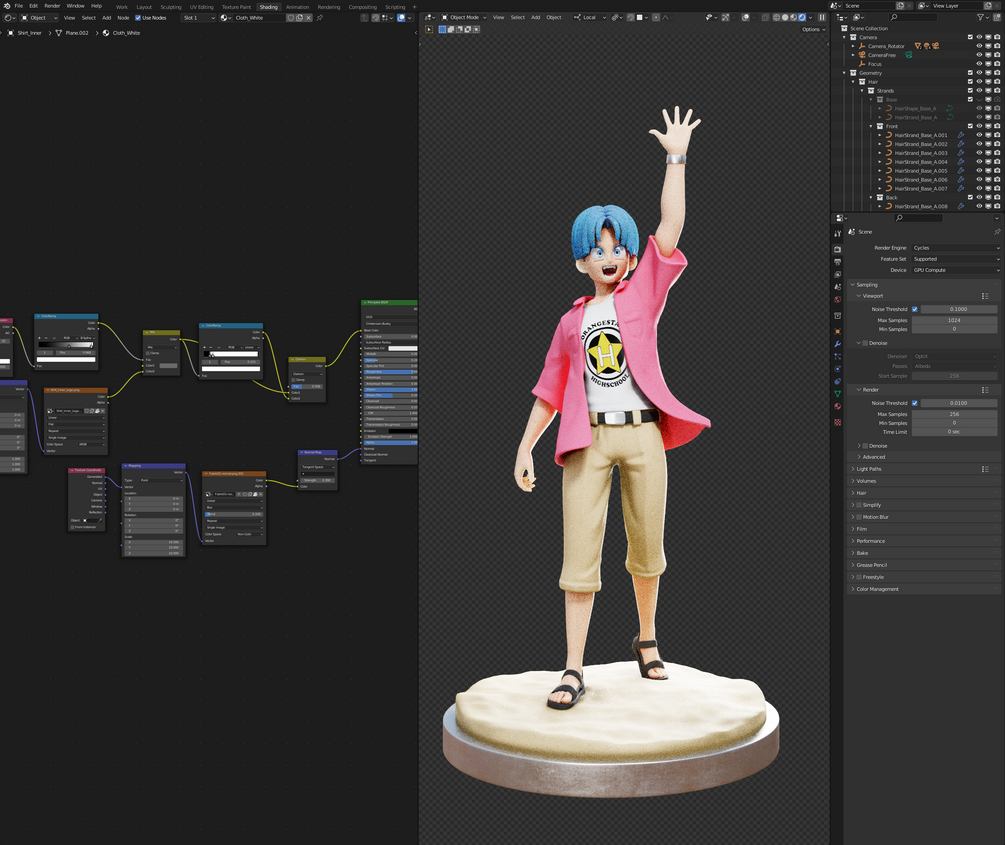Open the Physics properties tab icon
This screenshot has height=845, width=1005.
point(838,369)
